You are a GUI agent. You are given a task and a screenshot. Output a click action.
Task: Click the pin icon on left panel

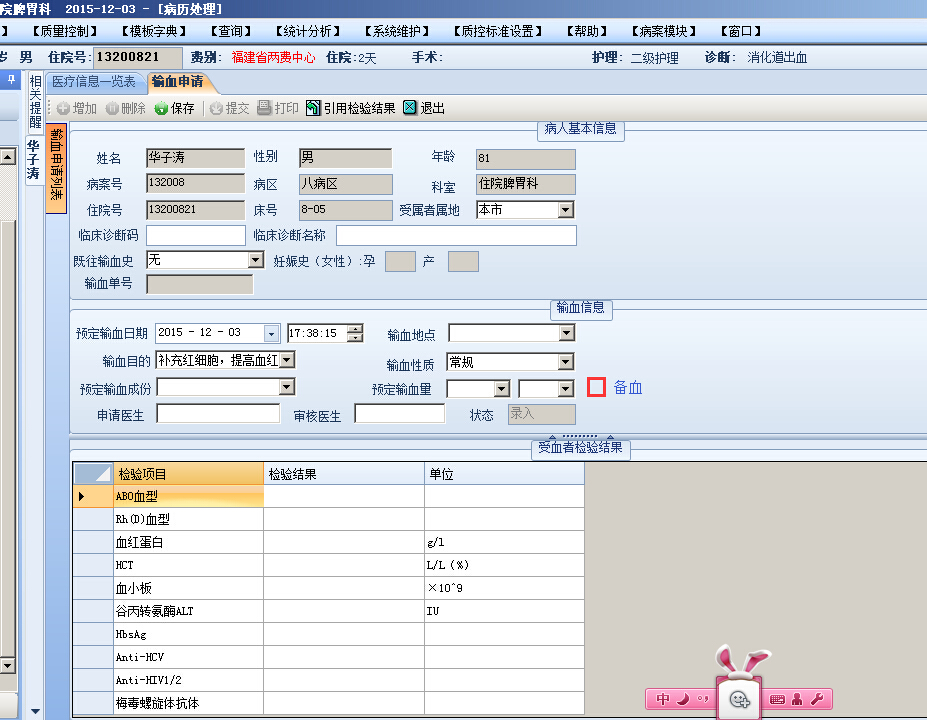point(11,79)
